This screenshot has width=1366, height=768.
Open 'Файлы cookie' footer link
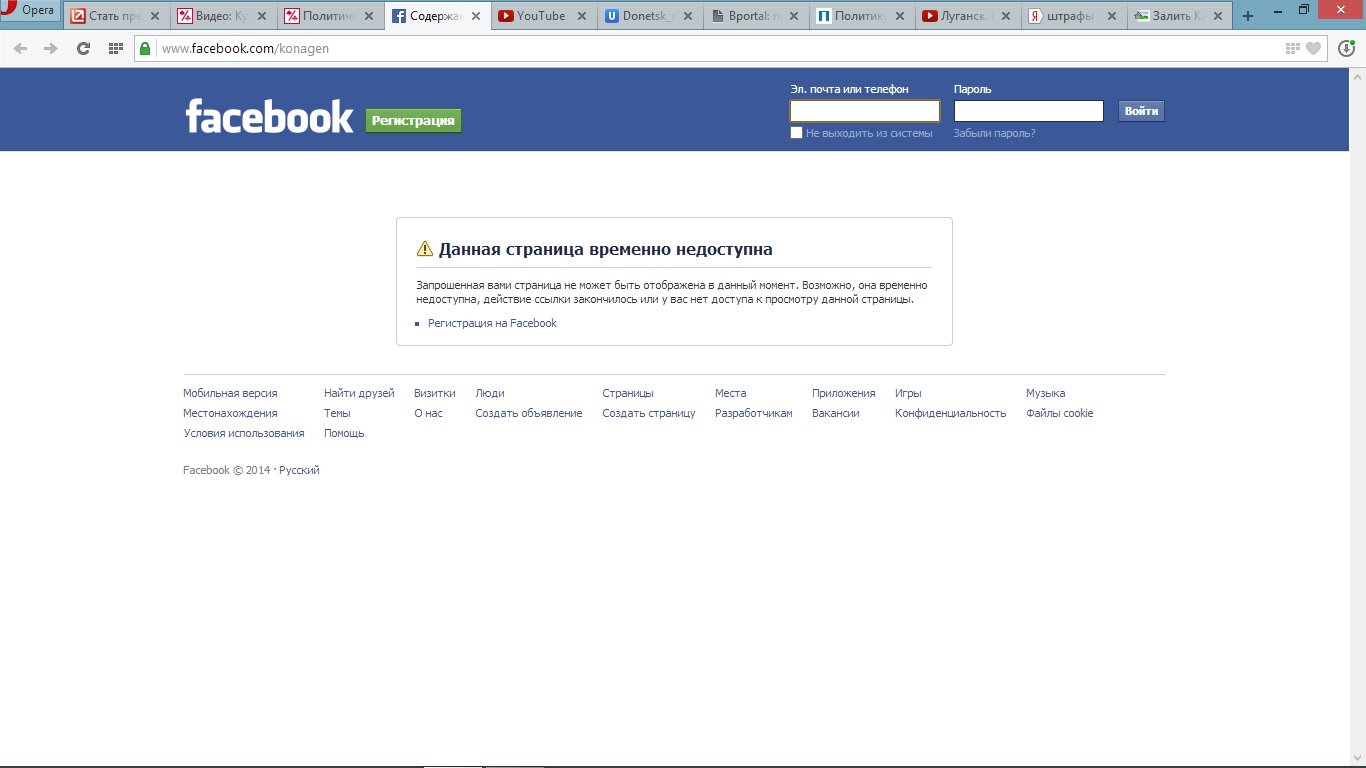tap(1060, 413)
